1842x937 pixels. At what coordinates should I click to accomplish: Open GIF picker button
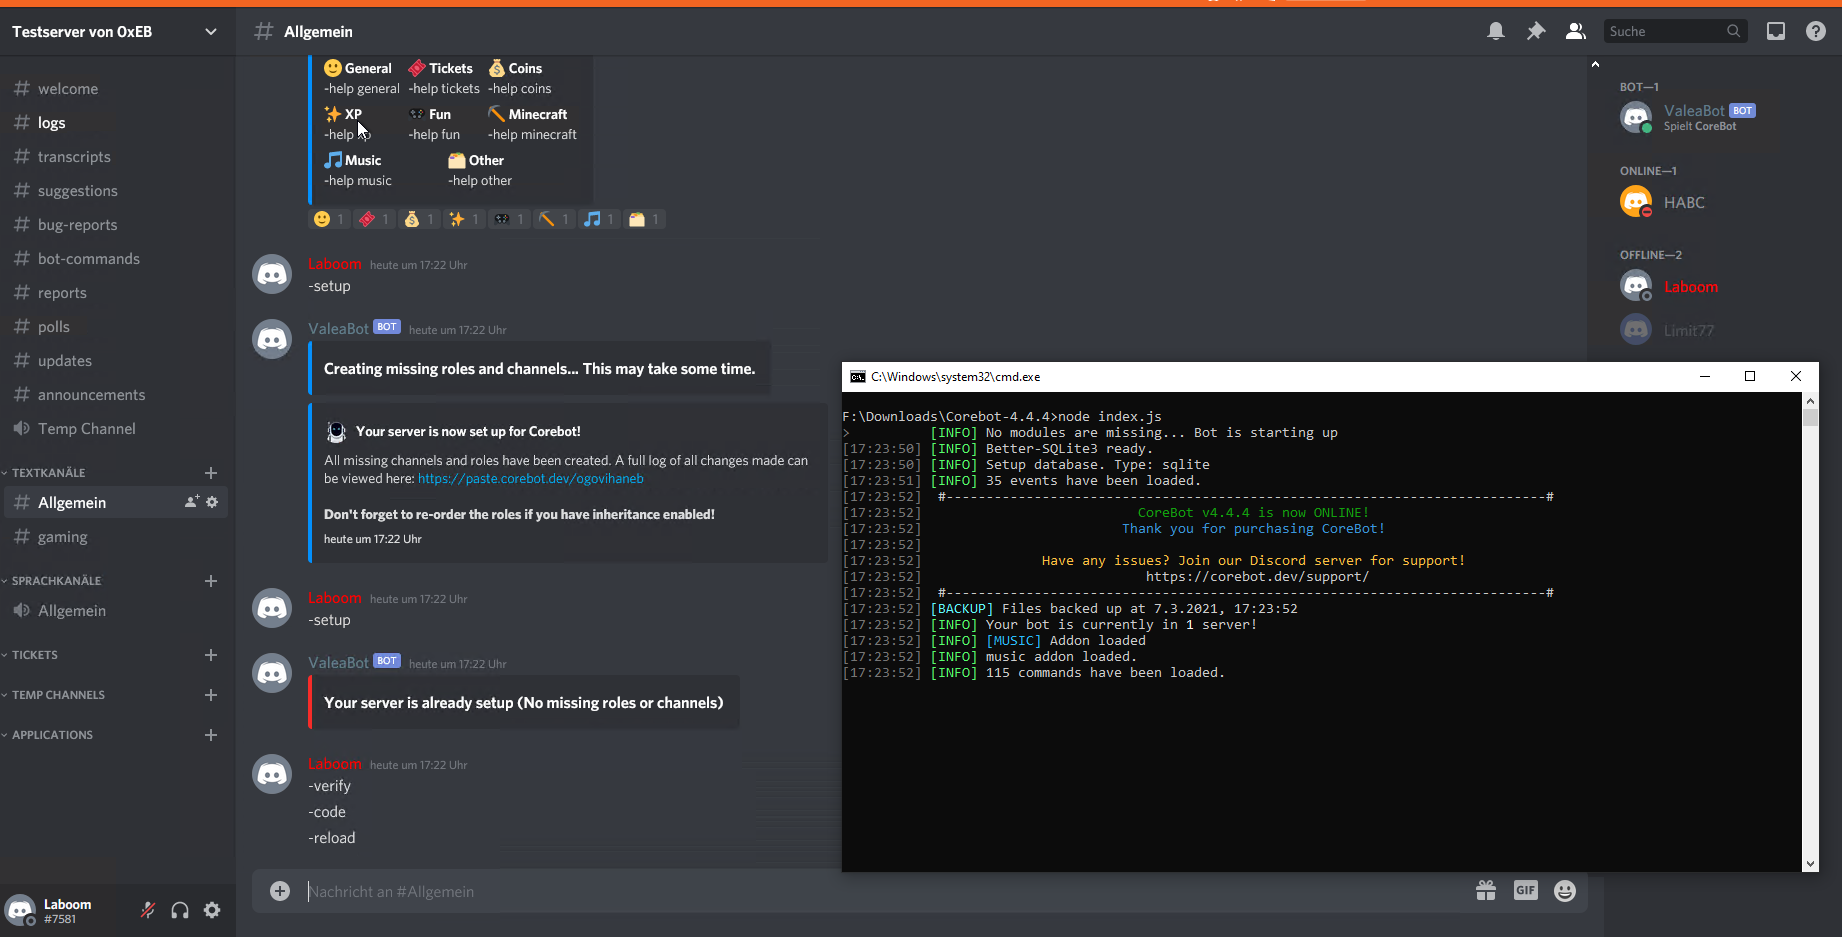click(1526, 890)
